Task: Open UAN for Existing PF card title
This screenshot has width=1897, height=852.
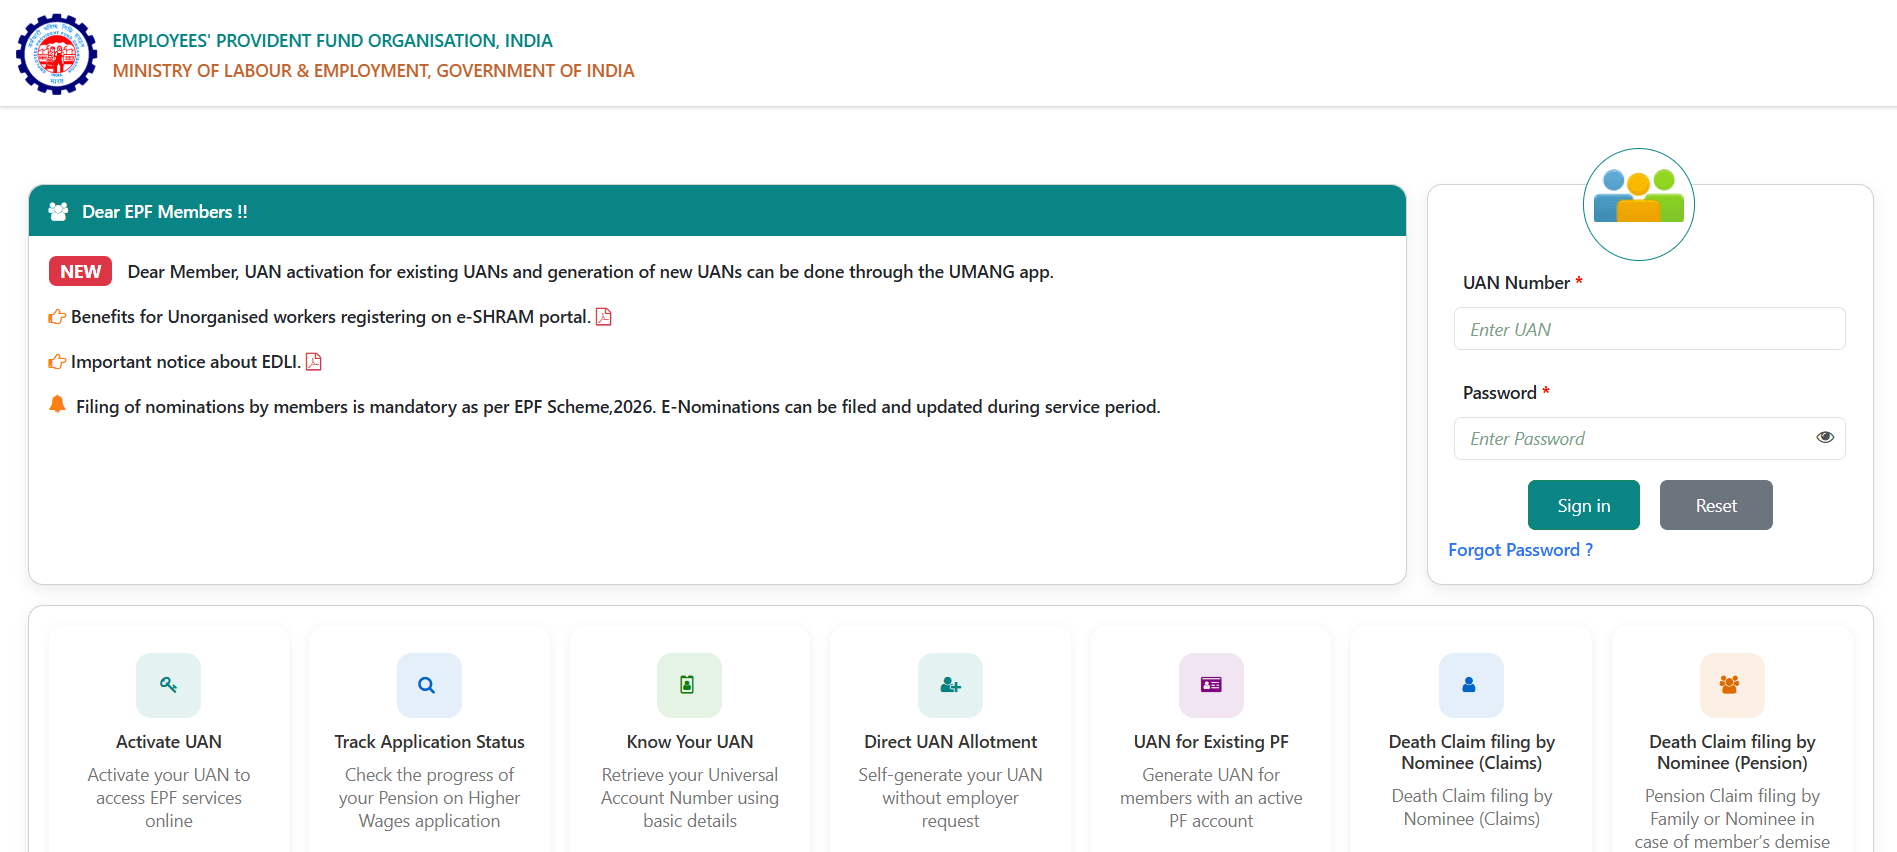Action: click(1211, 742)
